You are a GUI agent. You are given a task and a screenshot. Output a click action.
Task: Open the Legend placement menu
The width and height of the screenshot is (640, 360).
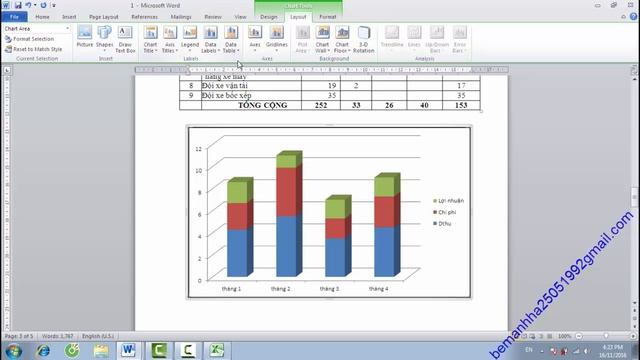click(190, 39)
